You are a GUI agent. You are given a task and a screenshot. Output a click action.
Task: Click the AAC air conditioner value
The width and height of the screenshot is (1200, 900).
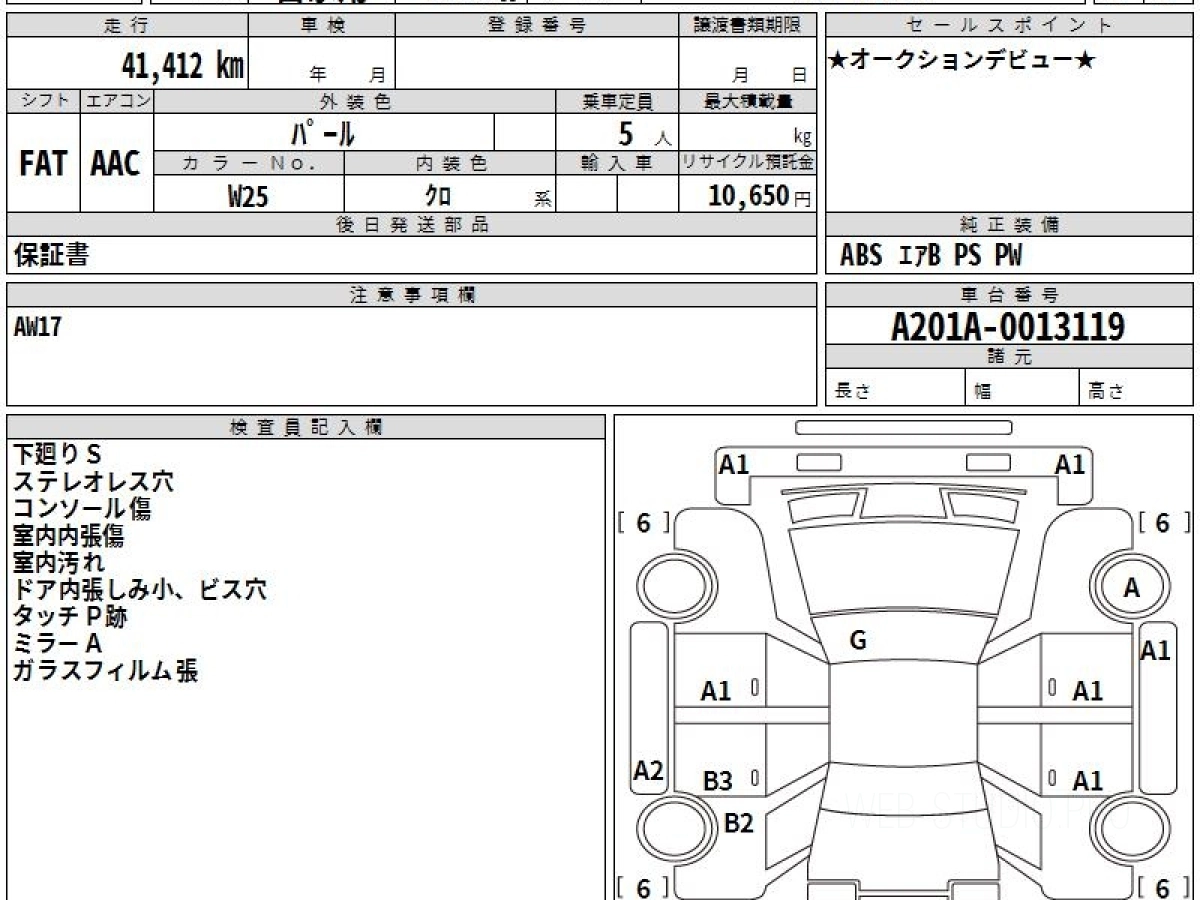116,164
